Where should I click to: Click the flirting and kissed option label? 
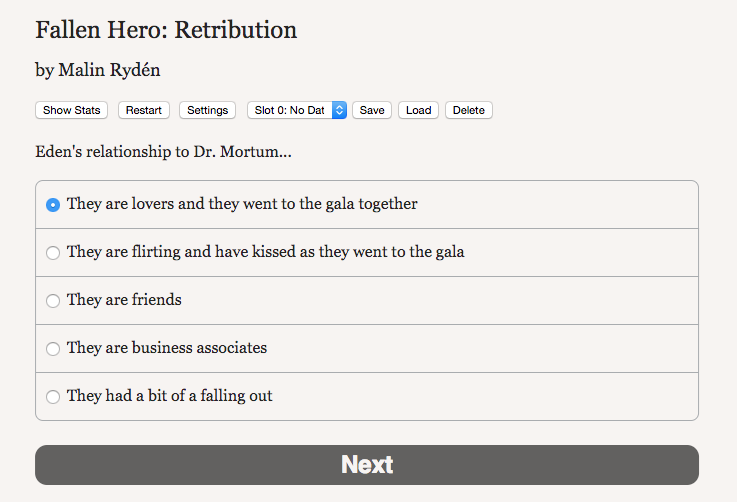(x=266, y=251)
